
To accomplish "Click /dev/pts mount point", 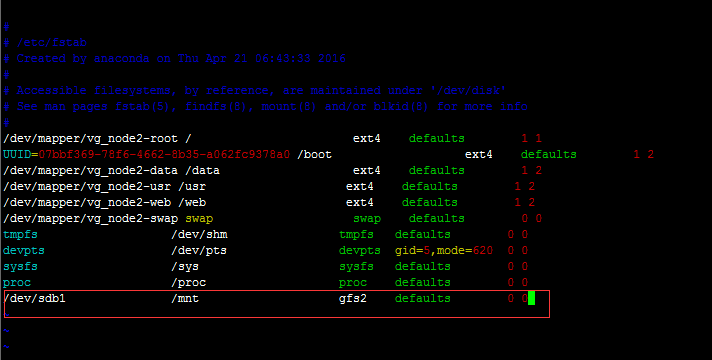I will [199, 250].
